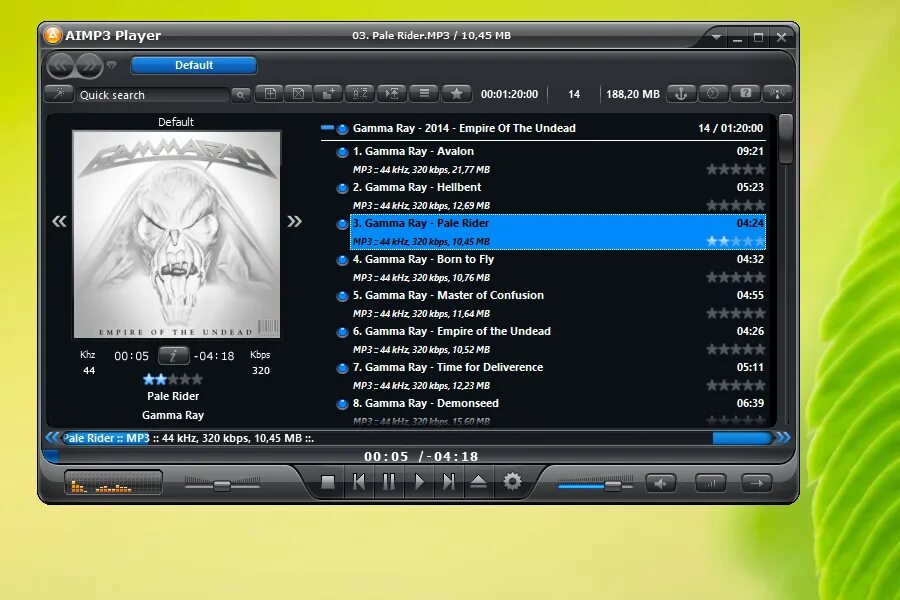
Task: Click the right arrows on info ticker
Action: 783,438
